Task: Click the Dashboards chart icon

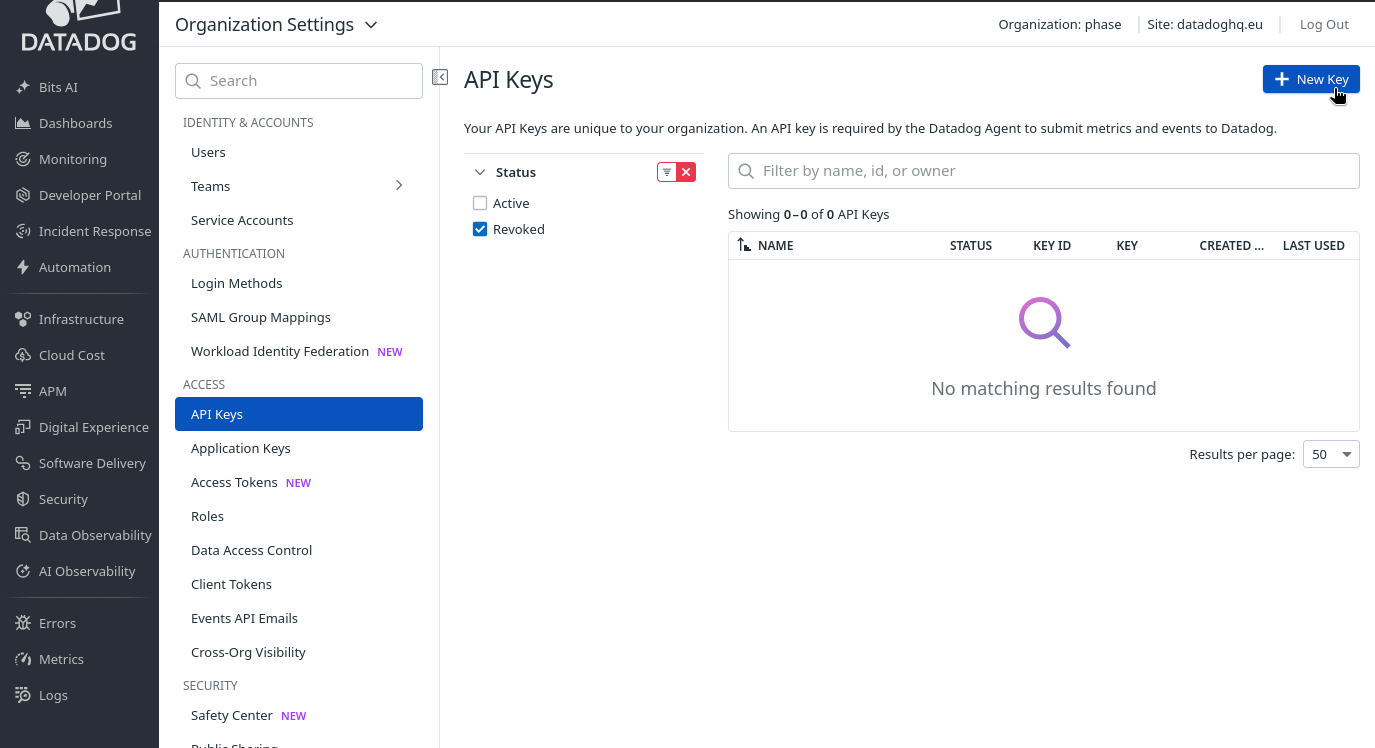Action: click(x=23, y=123)
